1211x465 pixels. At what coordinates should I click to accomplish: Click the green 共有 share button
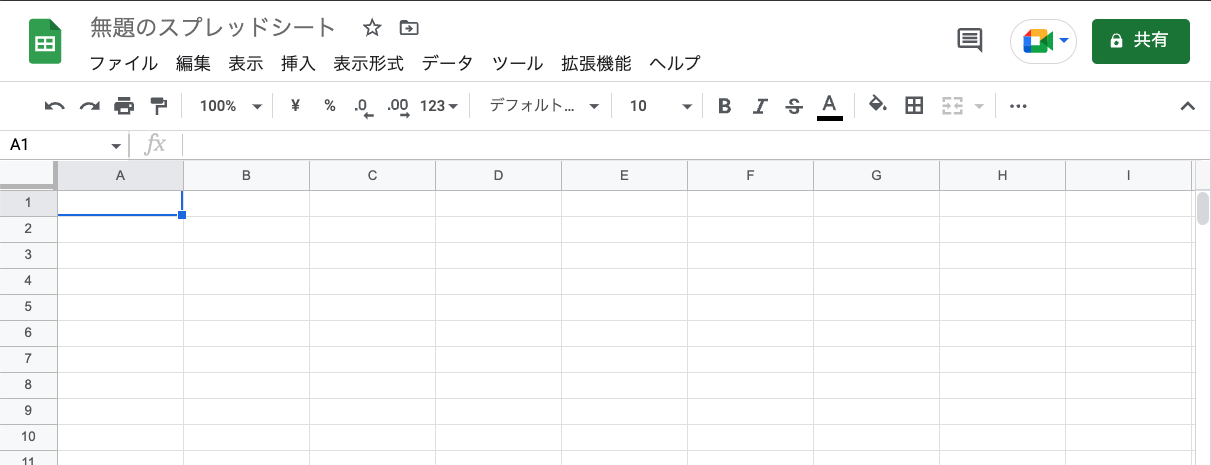(x=1140, y=41)
